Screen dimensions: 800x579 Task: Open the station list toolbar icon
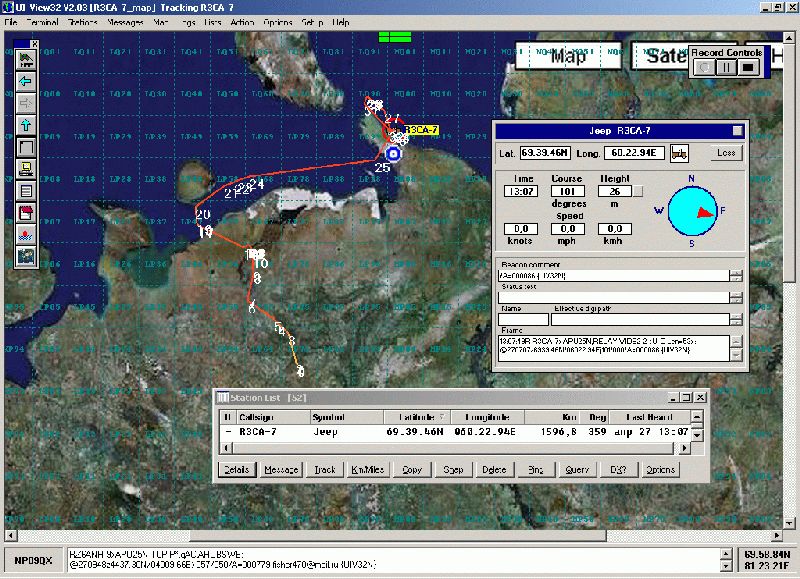coord(26,191)
